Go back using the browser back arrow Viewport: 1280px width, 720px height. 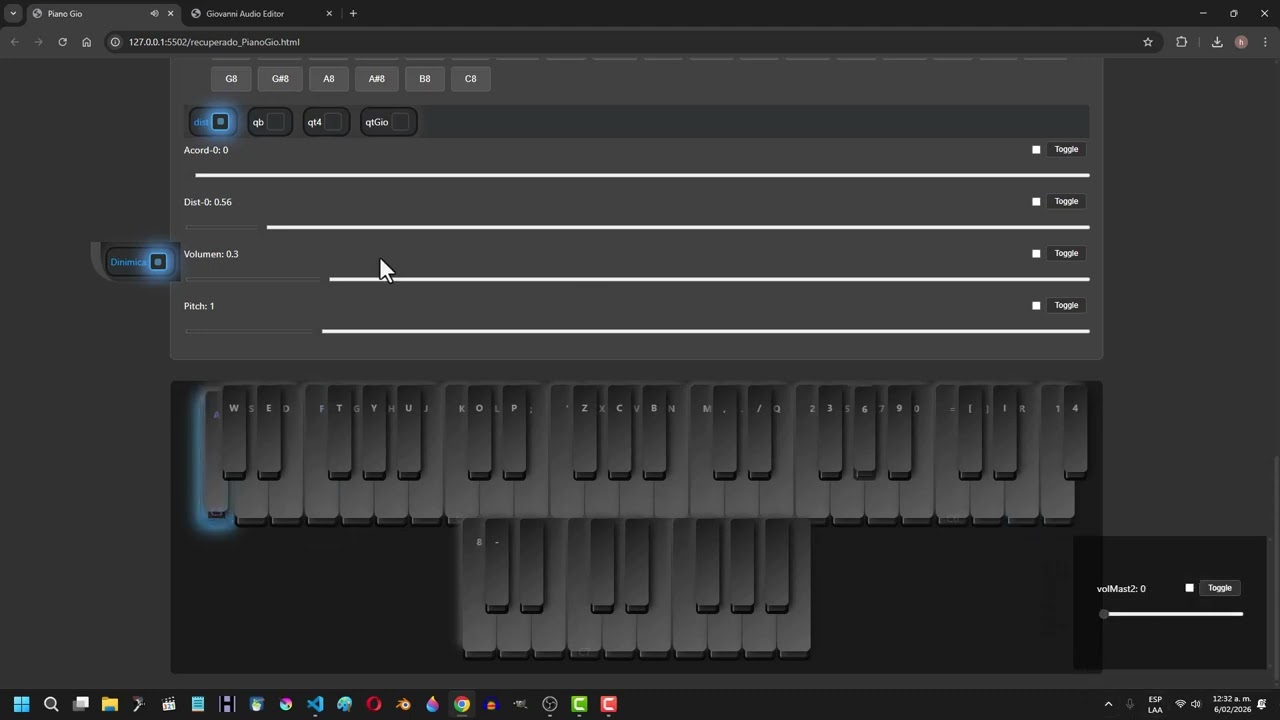pyautogui.click(x=14, y=42)
